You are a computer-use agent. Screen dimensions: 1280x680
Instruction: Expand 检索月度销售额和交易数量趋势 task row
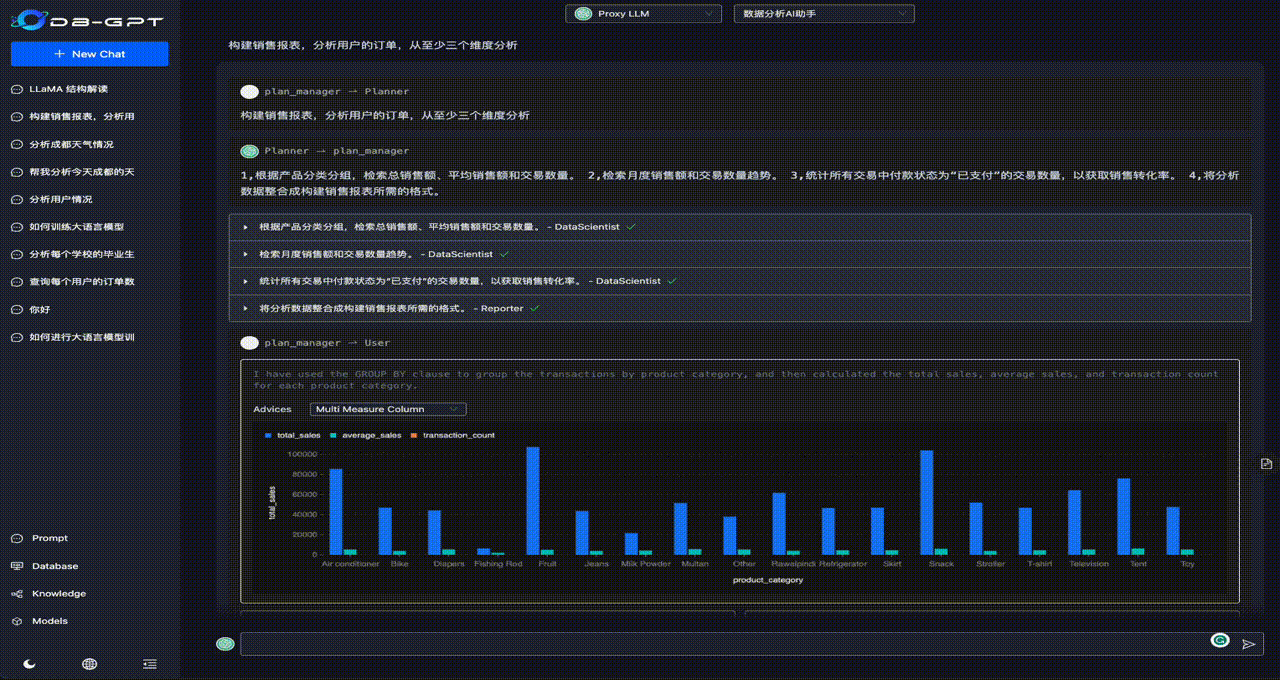[740, 254]
